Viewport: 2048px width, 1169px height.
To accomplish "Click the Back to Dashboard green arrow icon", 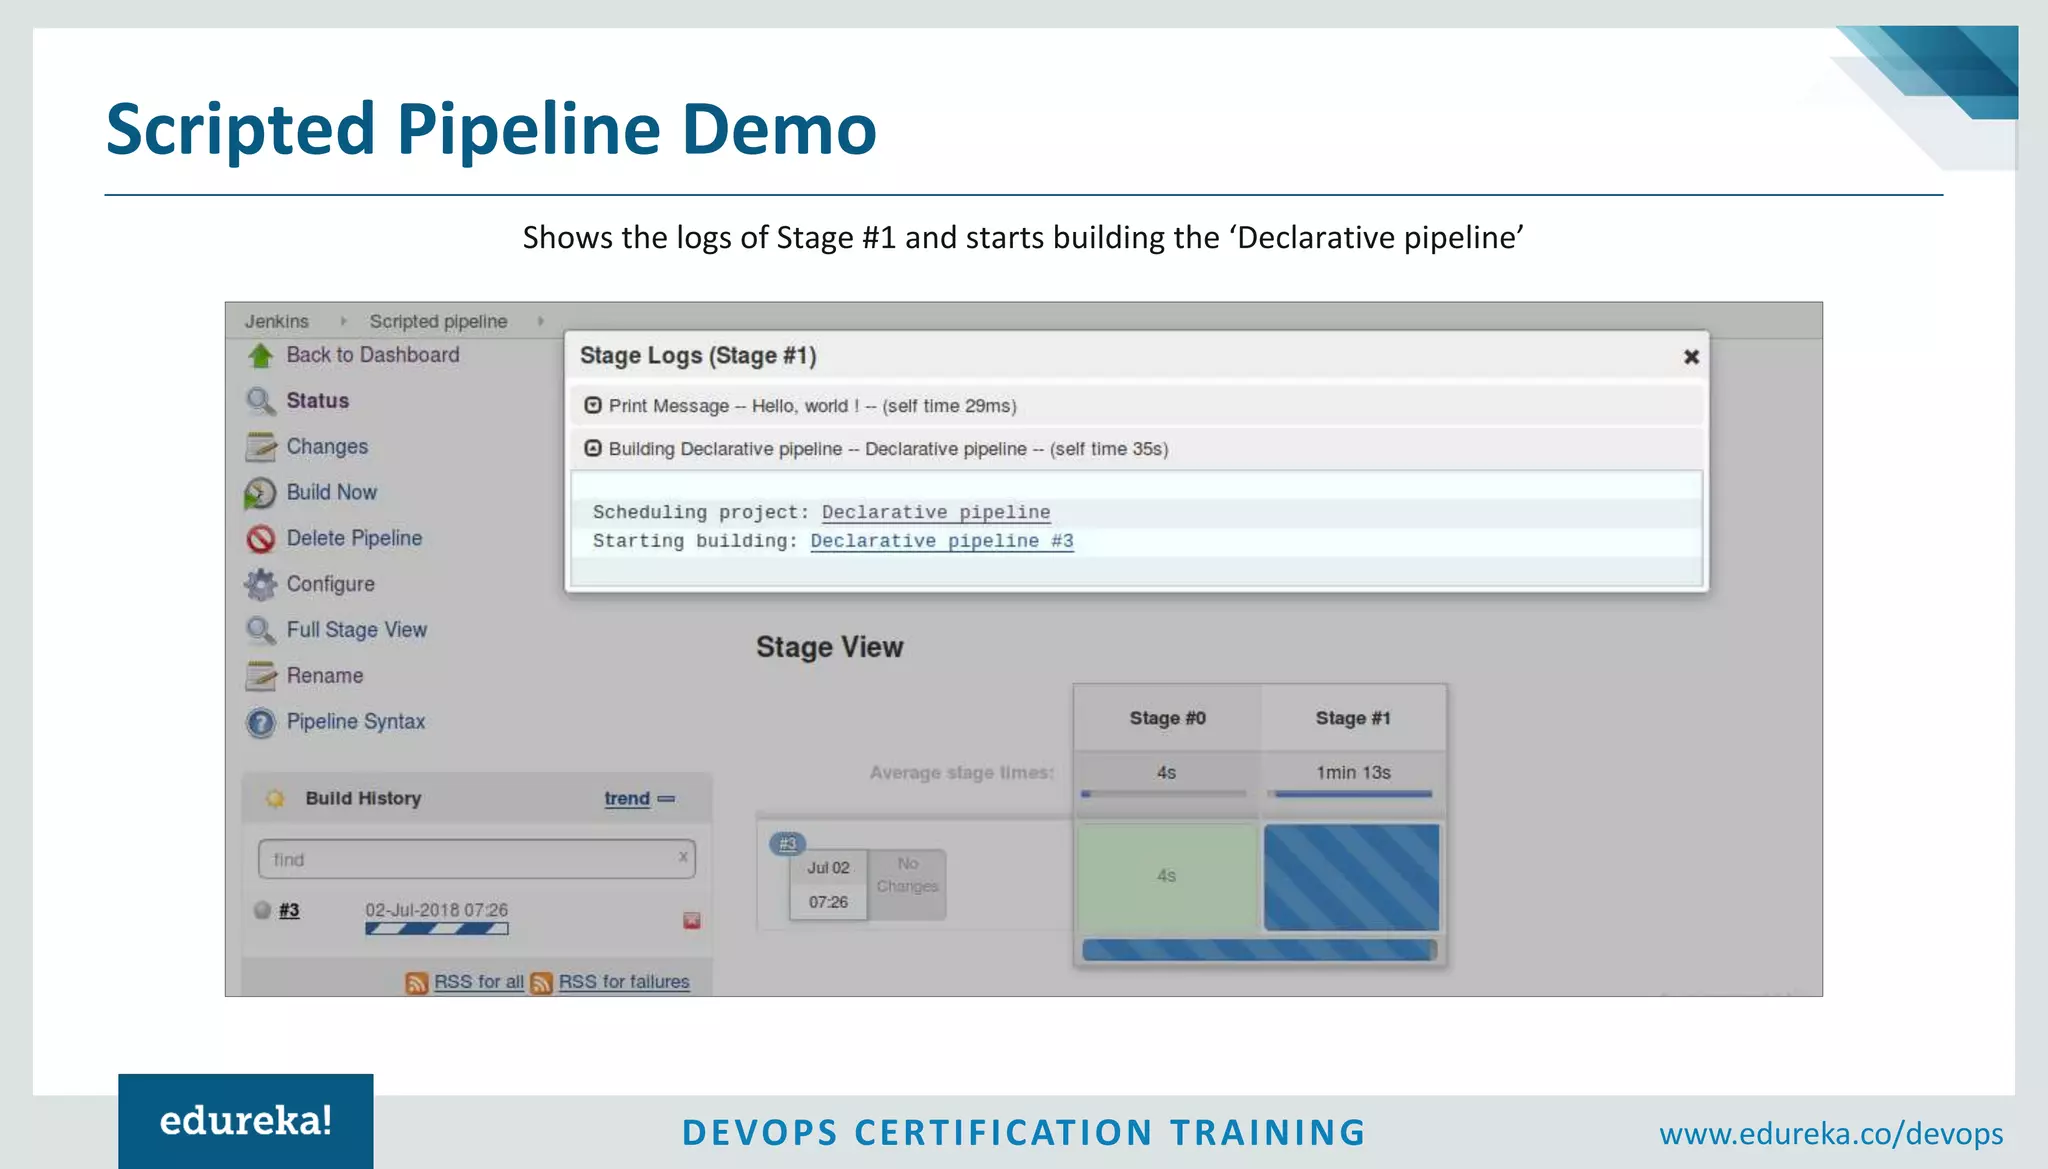I will (260, 355).
